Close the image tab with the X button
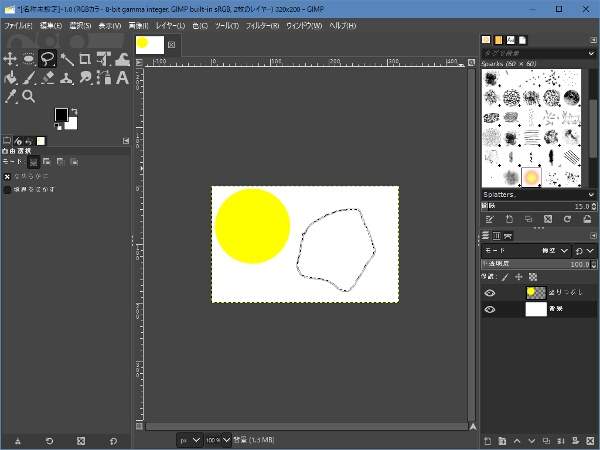This screenshot has width=600, height=450. click(x=171, y=45)
